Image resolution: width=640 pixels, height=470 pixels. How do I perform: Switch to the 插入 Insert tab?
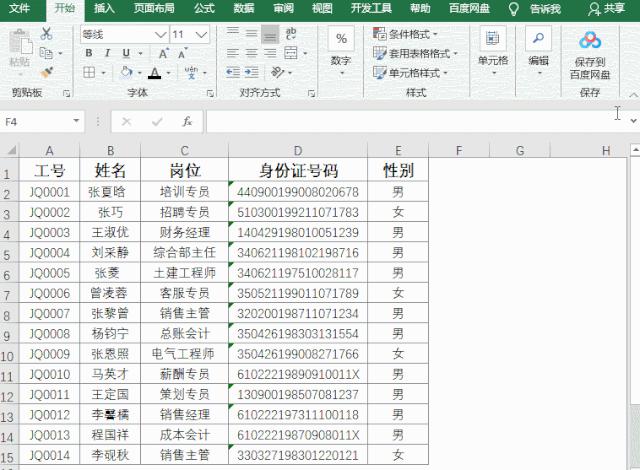pyautogui.click(x=104, y=8)
